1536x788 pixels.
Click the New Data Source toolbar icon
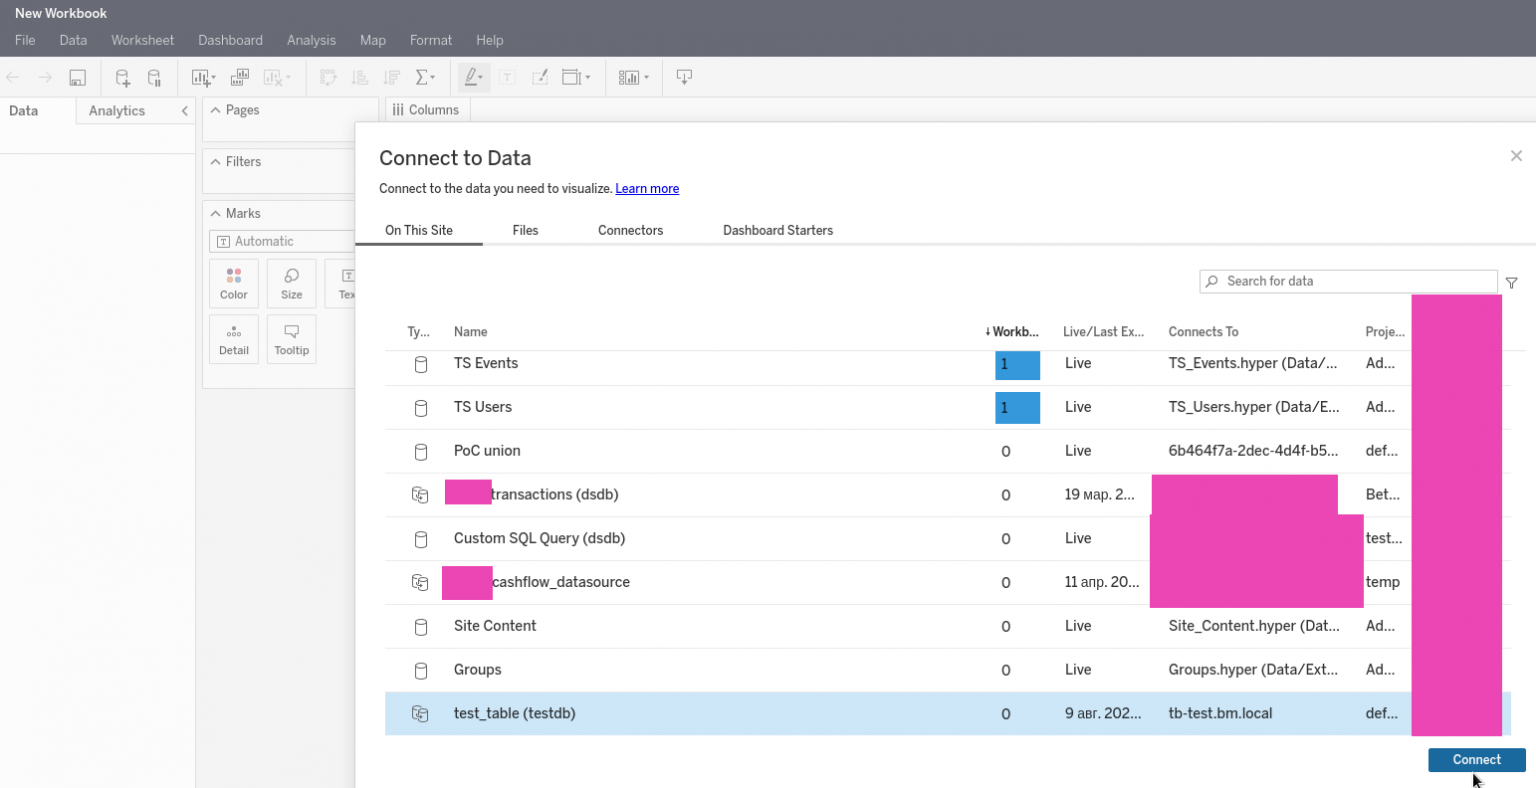coord(120,77)
